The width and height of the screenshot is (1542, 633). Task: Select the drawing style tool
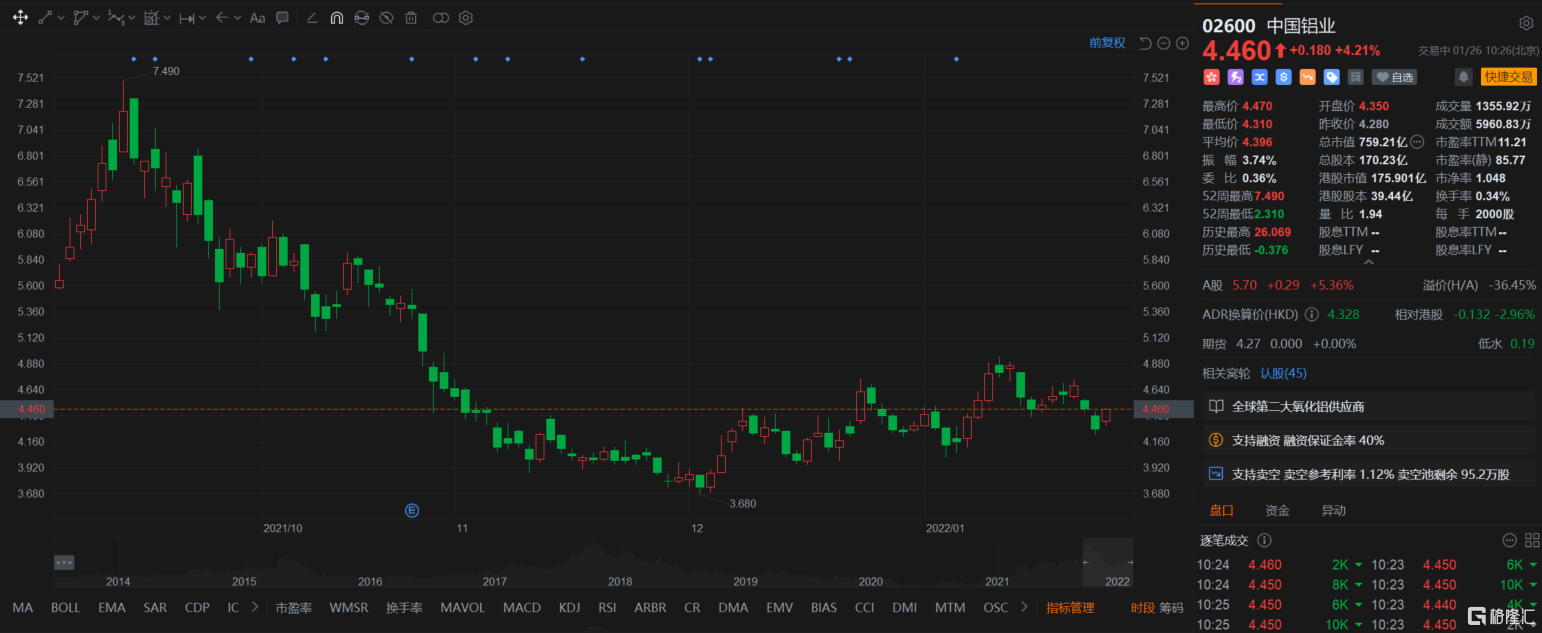[312, 18]
